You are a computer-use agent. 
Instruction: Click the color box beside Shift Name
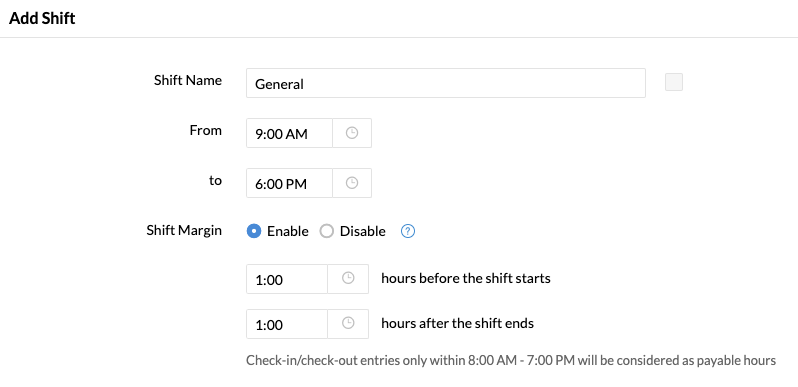674,82
